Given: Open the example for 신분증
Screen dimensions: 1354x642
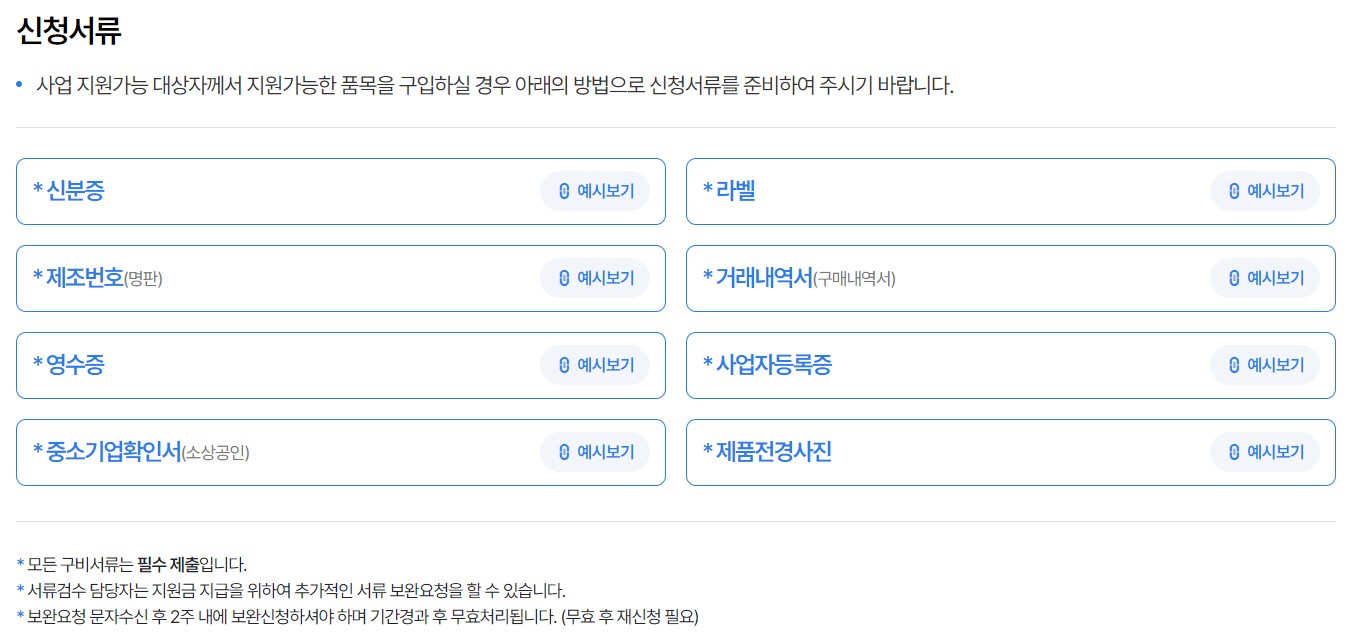Looking at the screenshot, I should pos(596,192).
